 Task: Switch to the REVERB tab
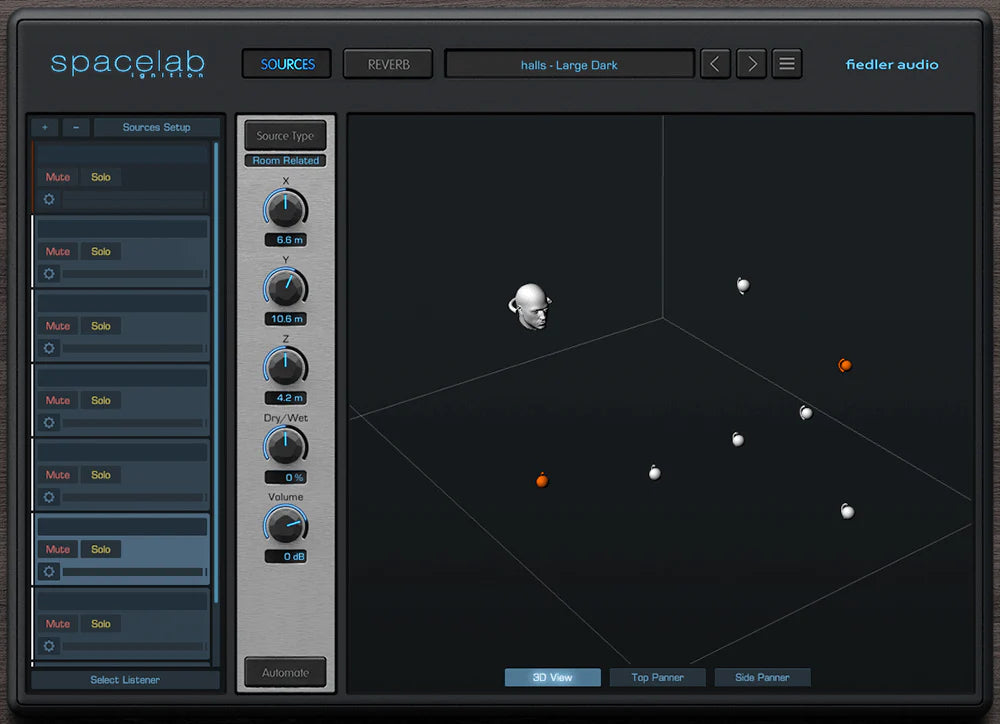[x=388, y=64]
